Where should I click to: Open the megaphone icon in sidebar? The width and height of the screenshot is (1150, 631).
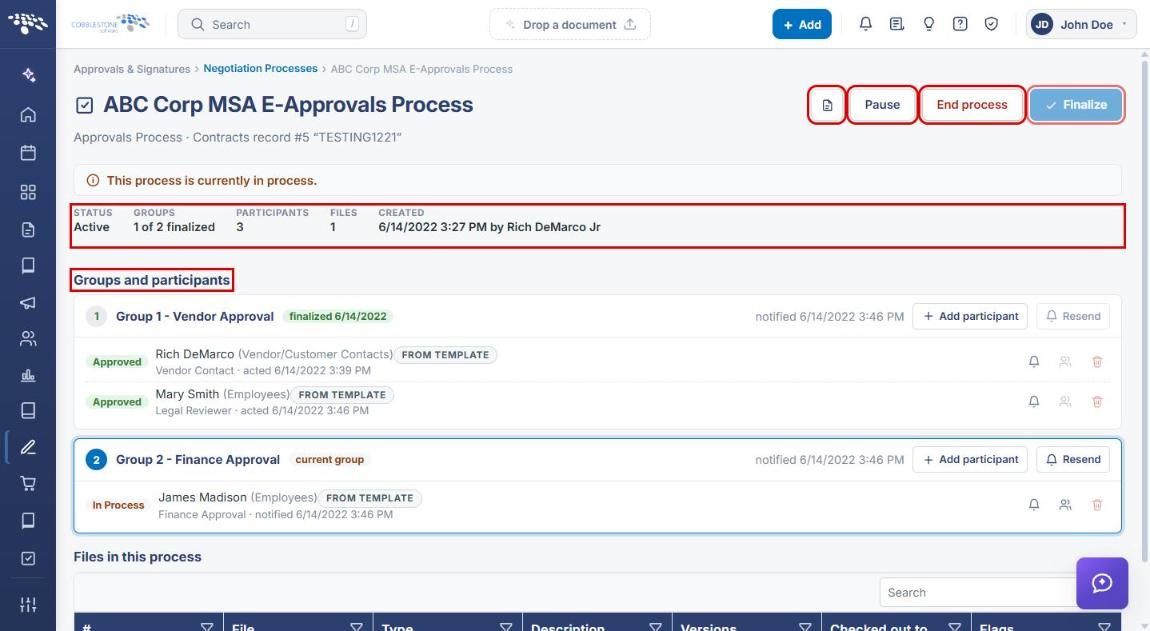(28, 302)
